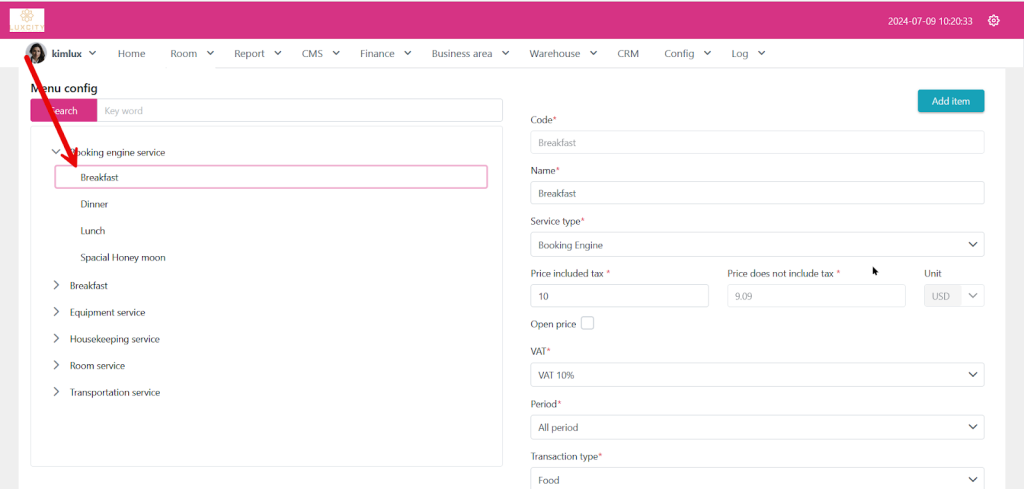Select Dinner in the service tree
Image resolution: width=1024 pixels, height=489 pixels.
(x=94, y=204)
